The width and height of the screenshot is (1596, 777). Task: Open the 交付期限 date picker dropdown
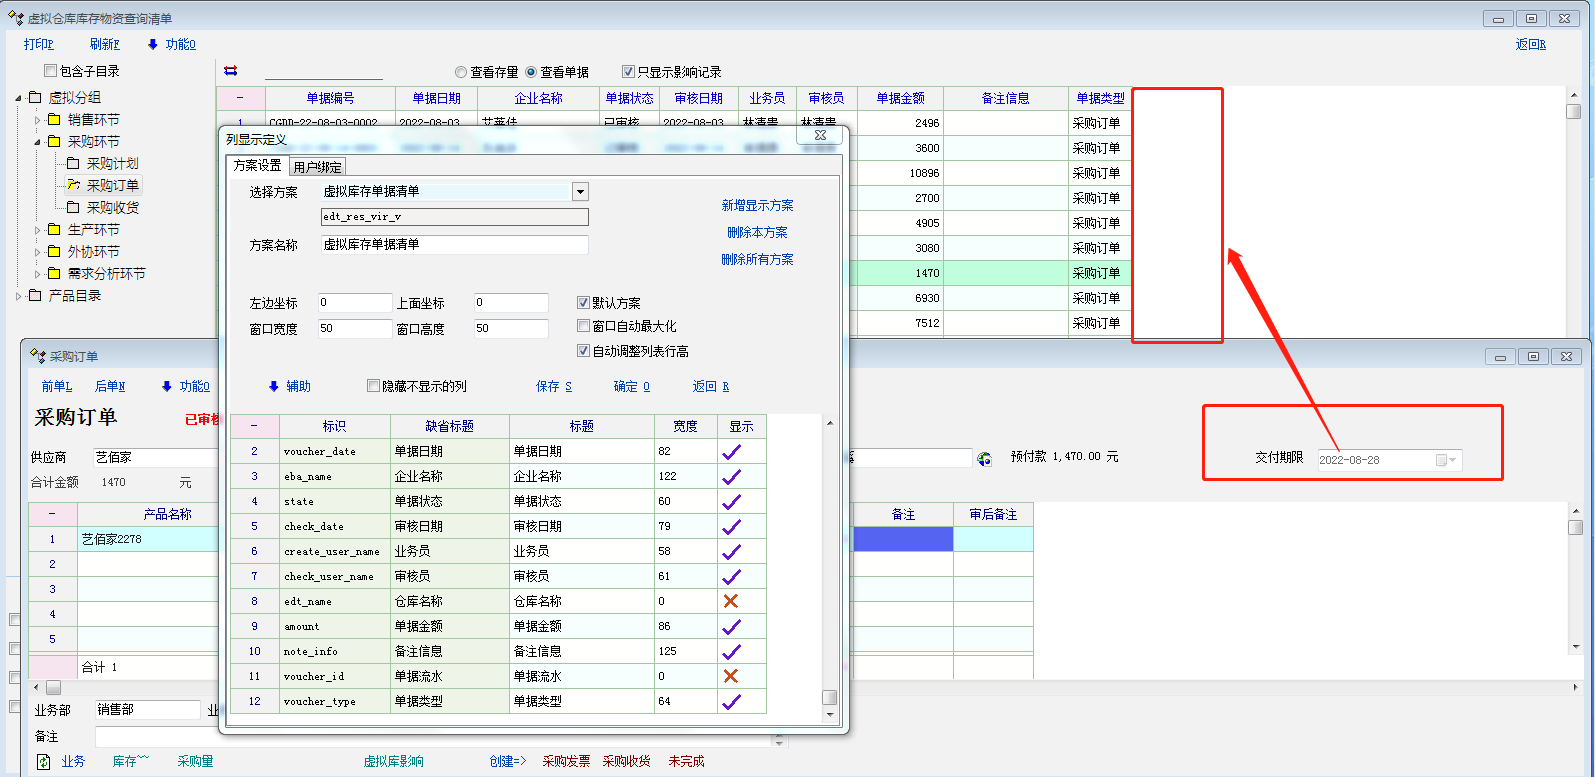1452,460
